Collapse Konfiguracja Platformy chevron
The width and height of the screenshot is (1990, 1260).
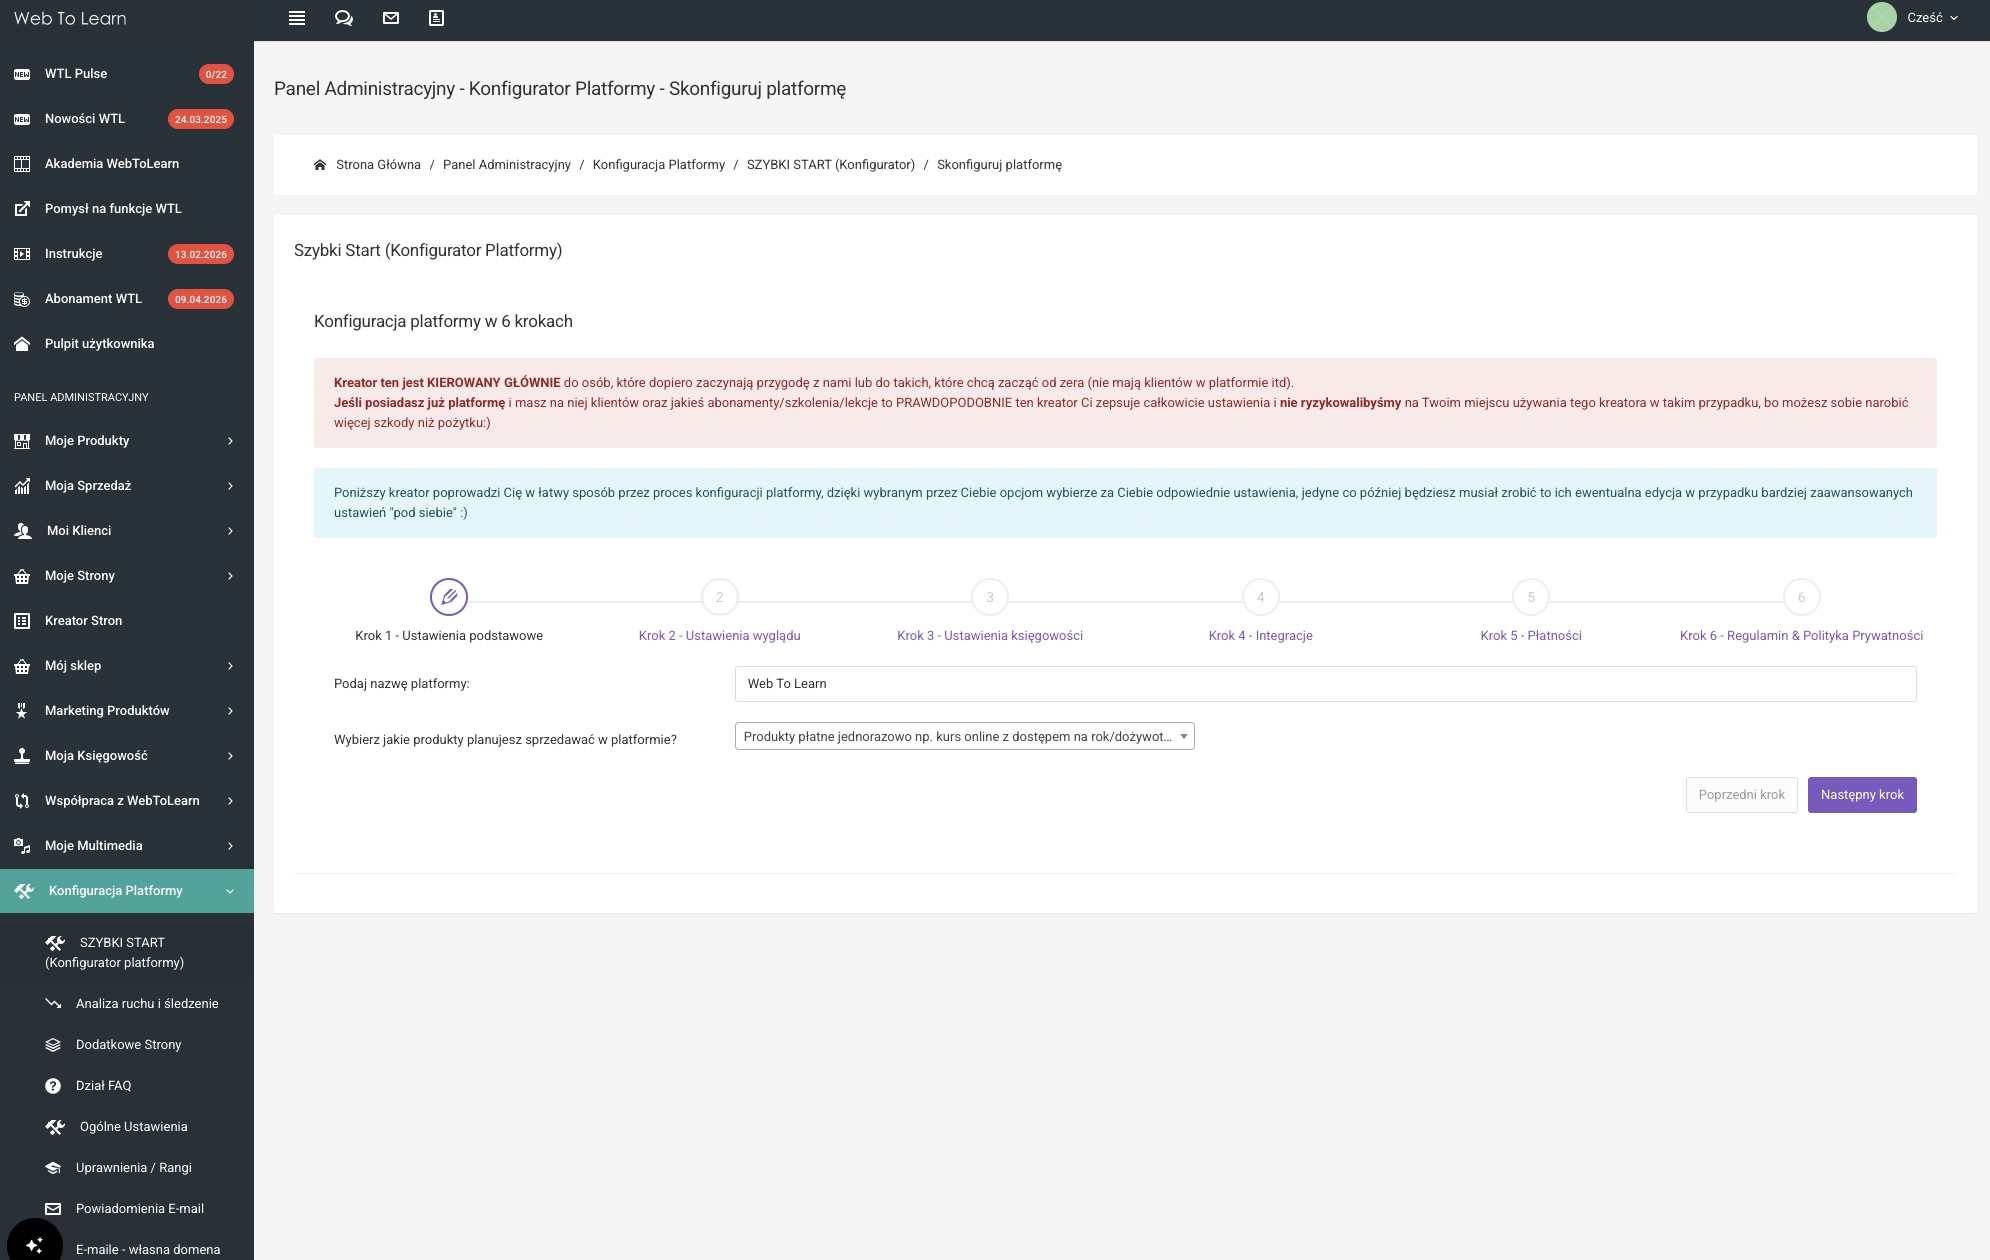pos(230,891)
